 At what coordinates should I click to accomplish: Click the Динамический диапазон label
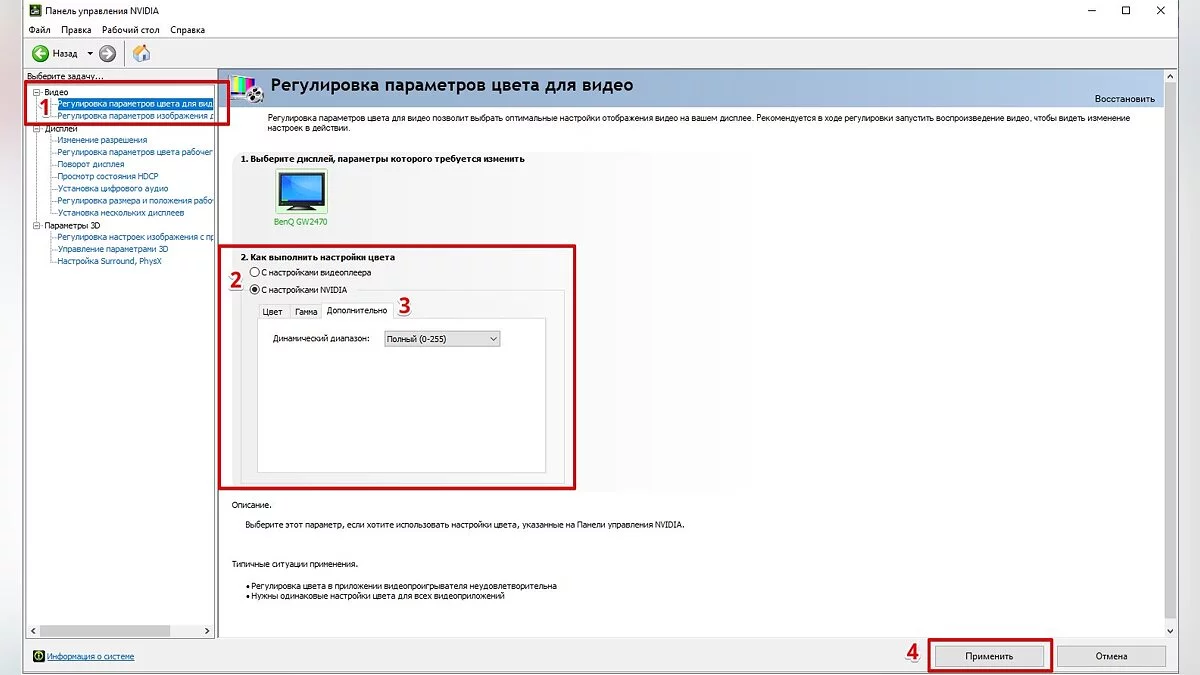[x=321, y=339]
